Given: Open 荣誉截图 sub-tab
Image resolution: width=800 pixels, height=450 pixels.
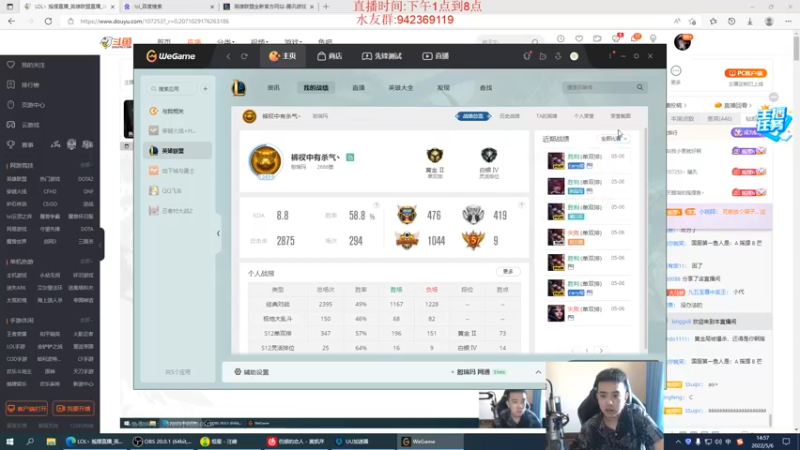Looking at the screenshot, I should click(620, 116).
